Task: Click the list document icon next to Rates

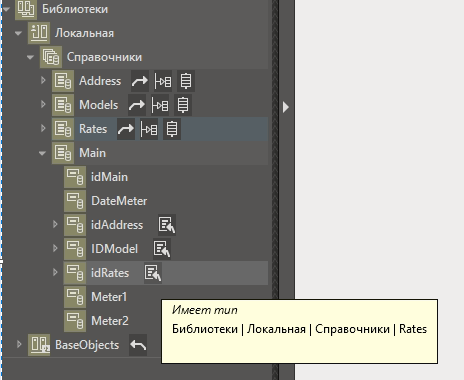Action: (x=172, y=129)
